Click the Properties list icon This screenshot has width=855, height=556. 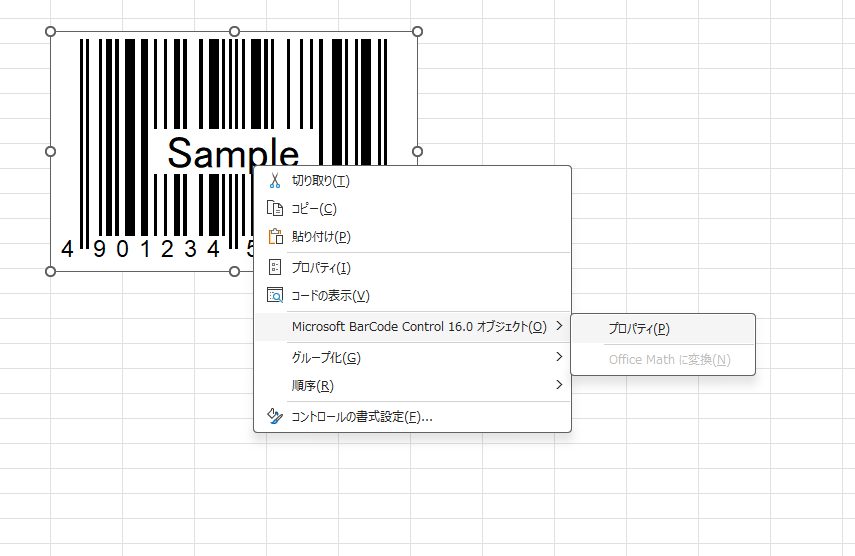point(275,267)
